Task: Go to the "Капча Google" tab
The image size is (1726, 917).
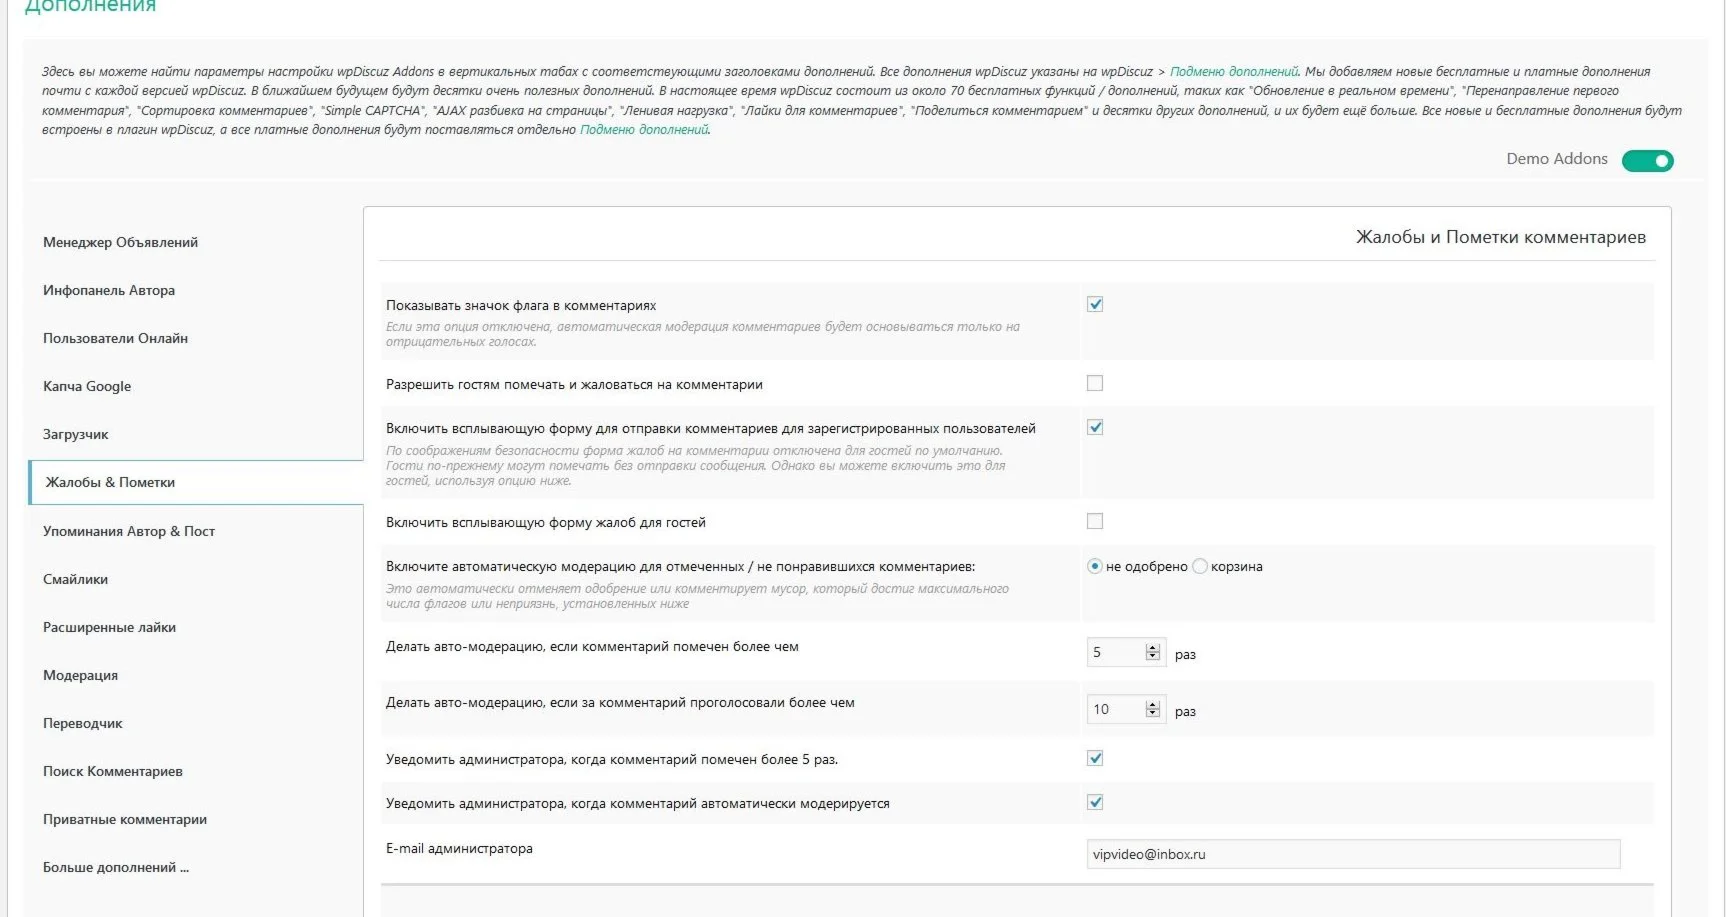Action: click(x=87, y=386)
